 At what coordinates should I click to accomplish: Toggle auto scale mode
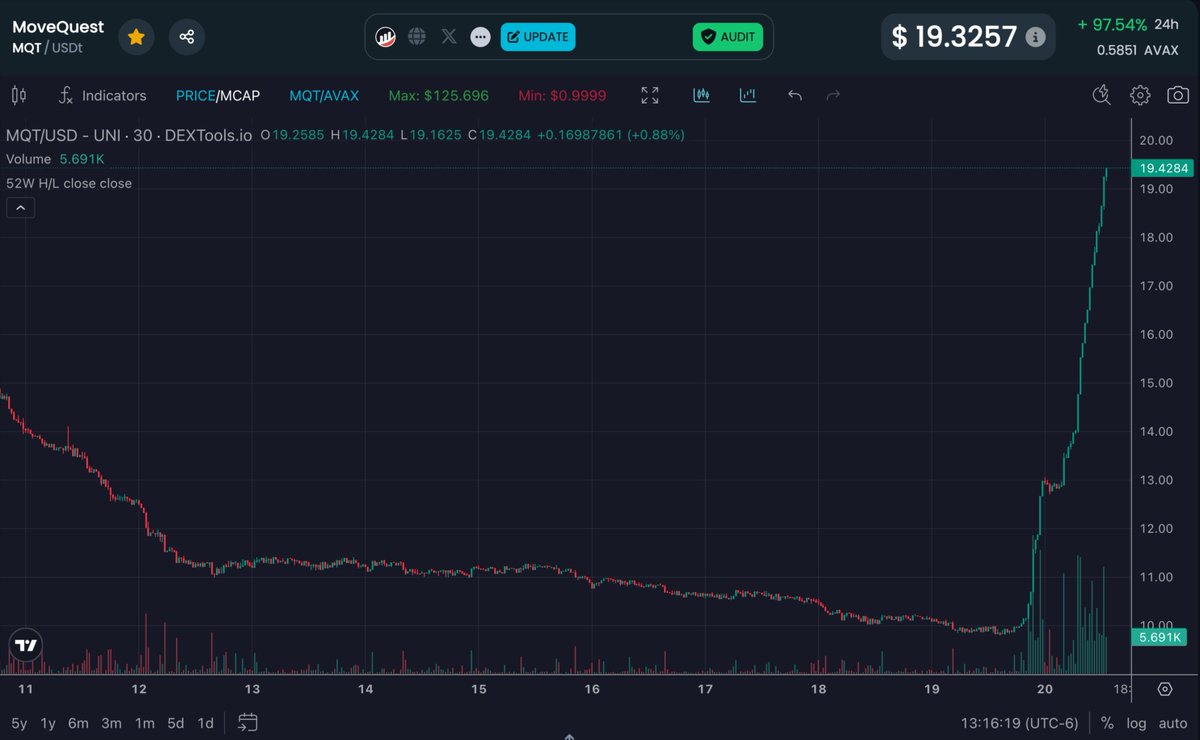point(1173,723)
